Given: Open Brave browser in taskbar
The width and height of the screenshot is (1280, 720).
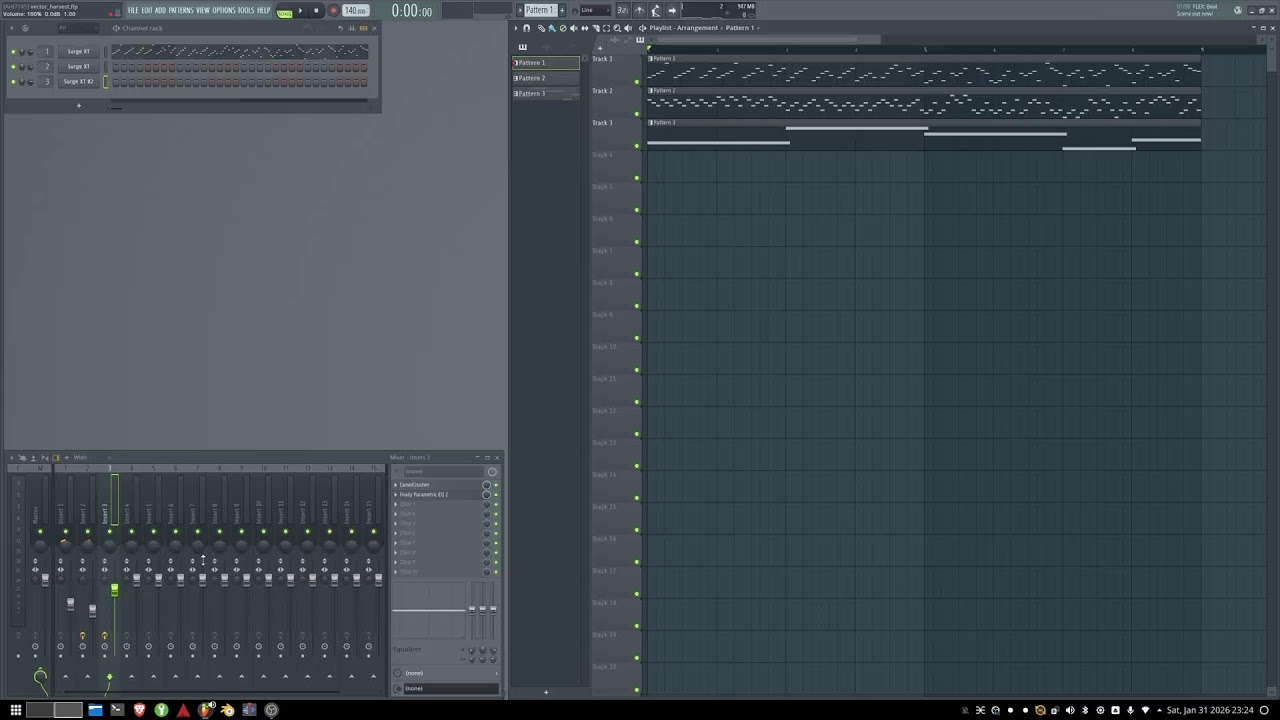Looking at the screenshot, I should point(139,710).
